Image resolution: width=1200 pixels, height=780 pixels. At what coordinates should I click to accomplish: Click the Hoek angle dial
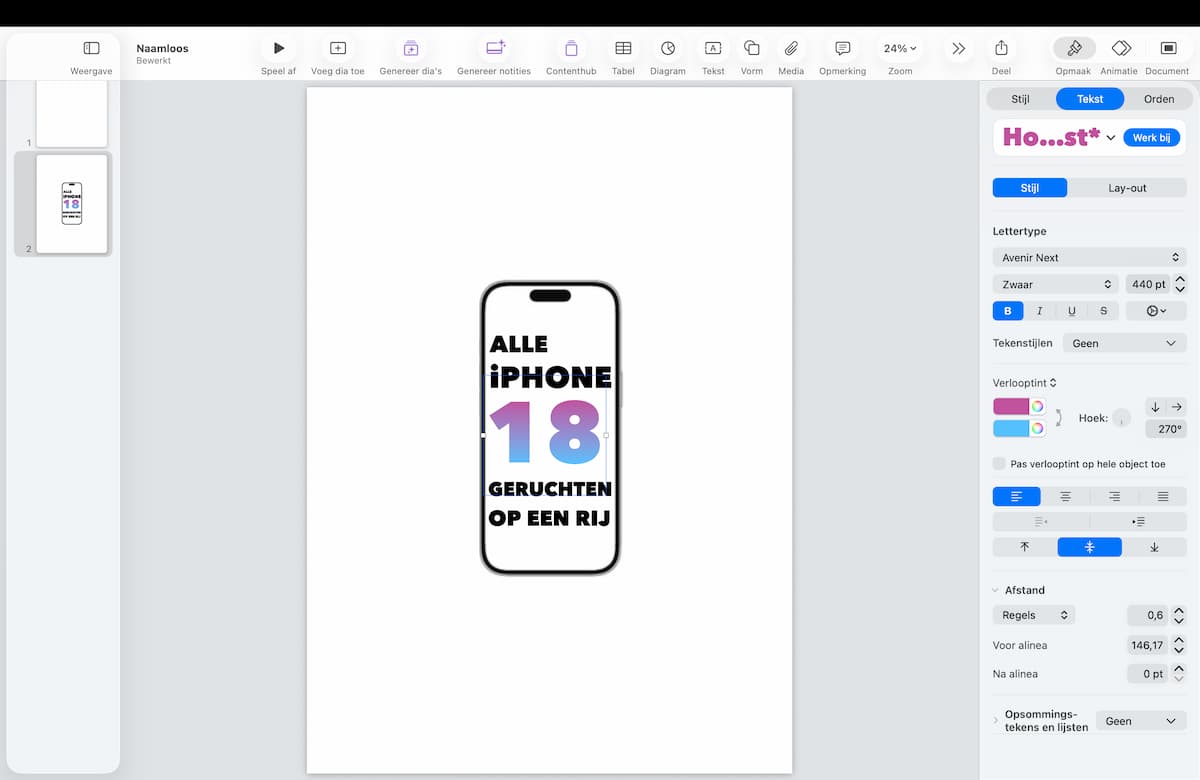click(1122, 418)
